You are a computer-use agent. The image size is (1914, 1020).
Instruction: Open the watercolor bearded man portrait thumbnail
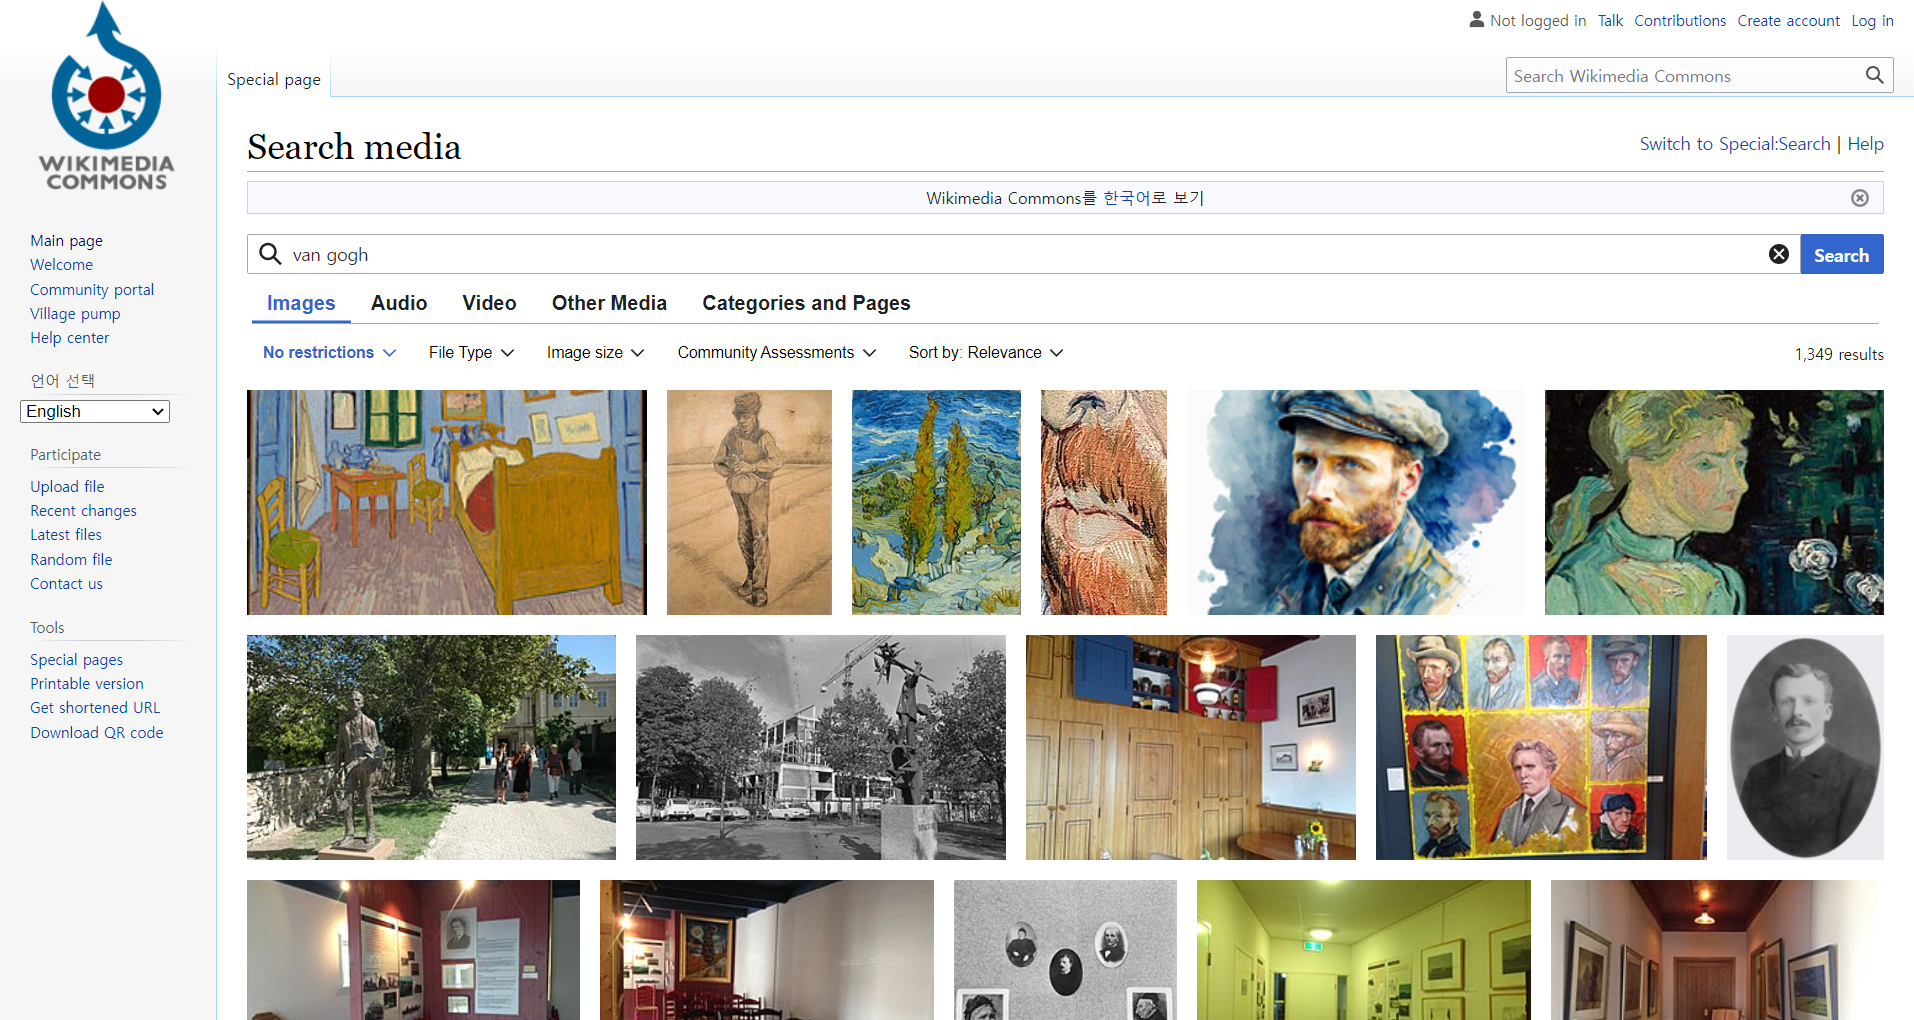click(x=1356, y=502)
